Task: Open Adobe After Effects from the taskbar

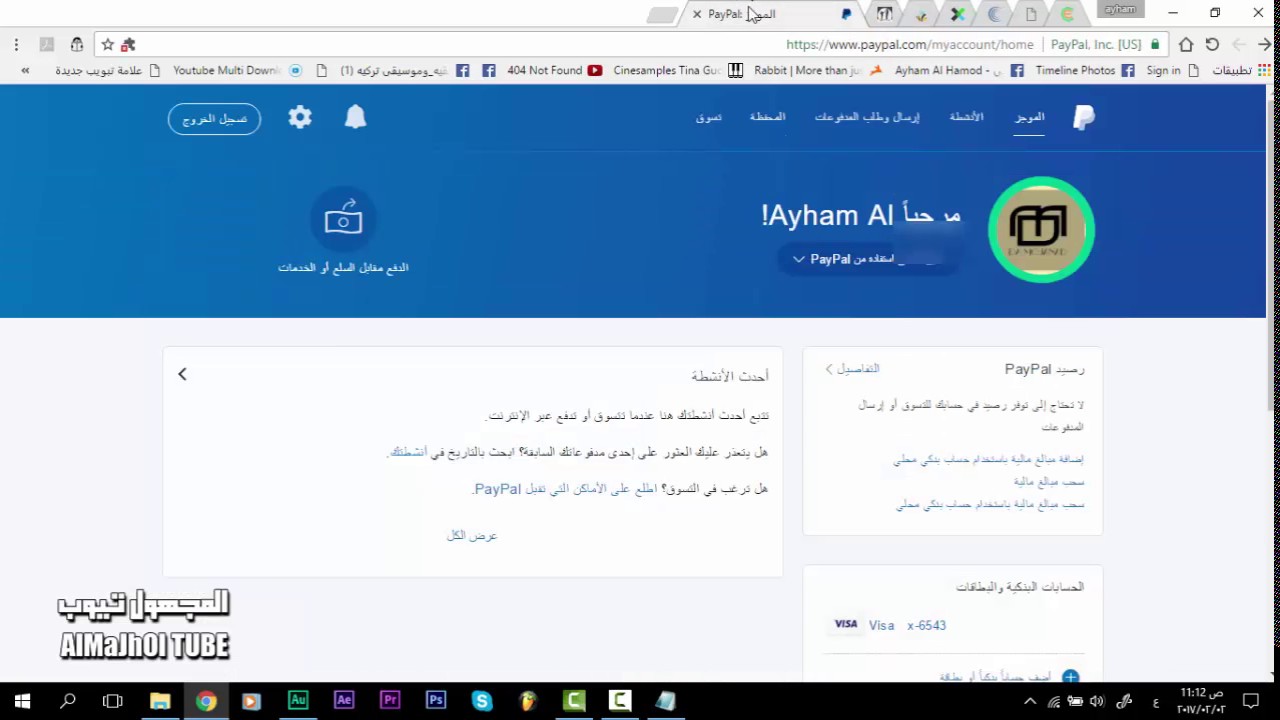Action: tap(344, 701)
